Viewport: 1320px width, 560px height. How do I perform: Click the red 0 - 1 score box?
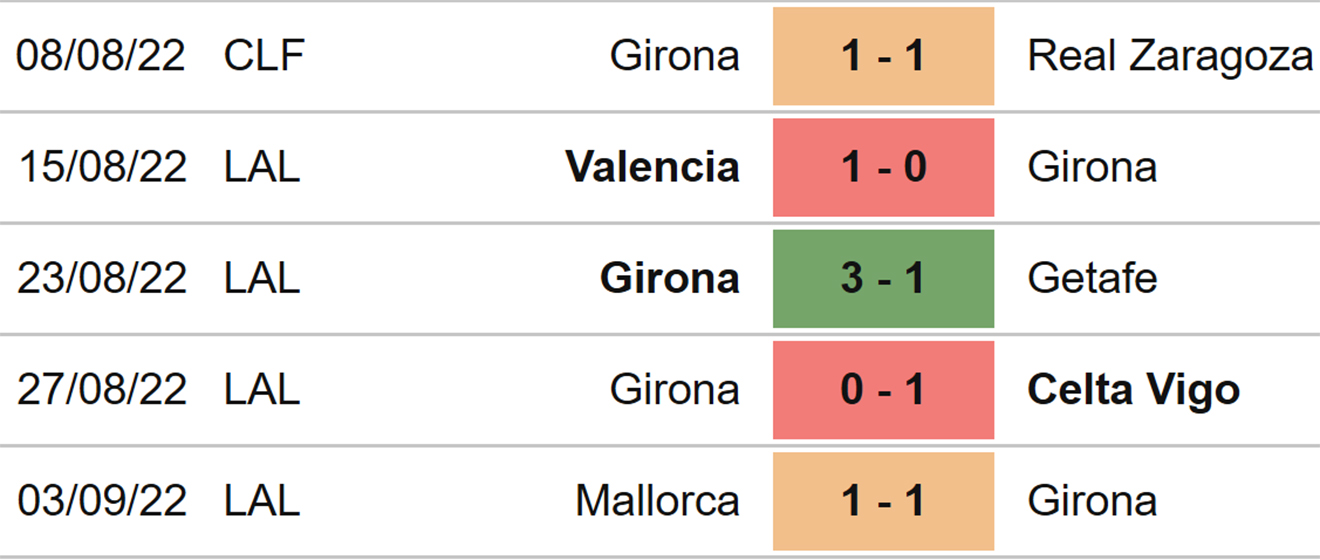point(883,389)
